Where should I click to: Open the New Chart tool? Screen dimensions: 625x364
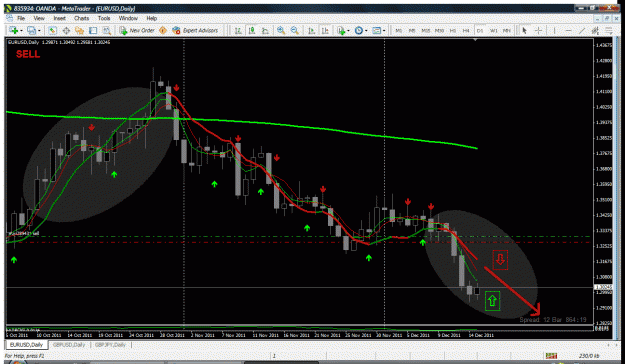coord(14,30)
